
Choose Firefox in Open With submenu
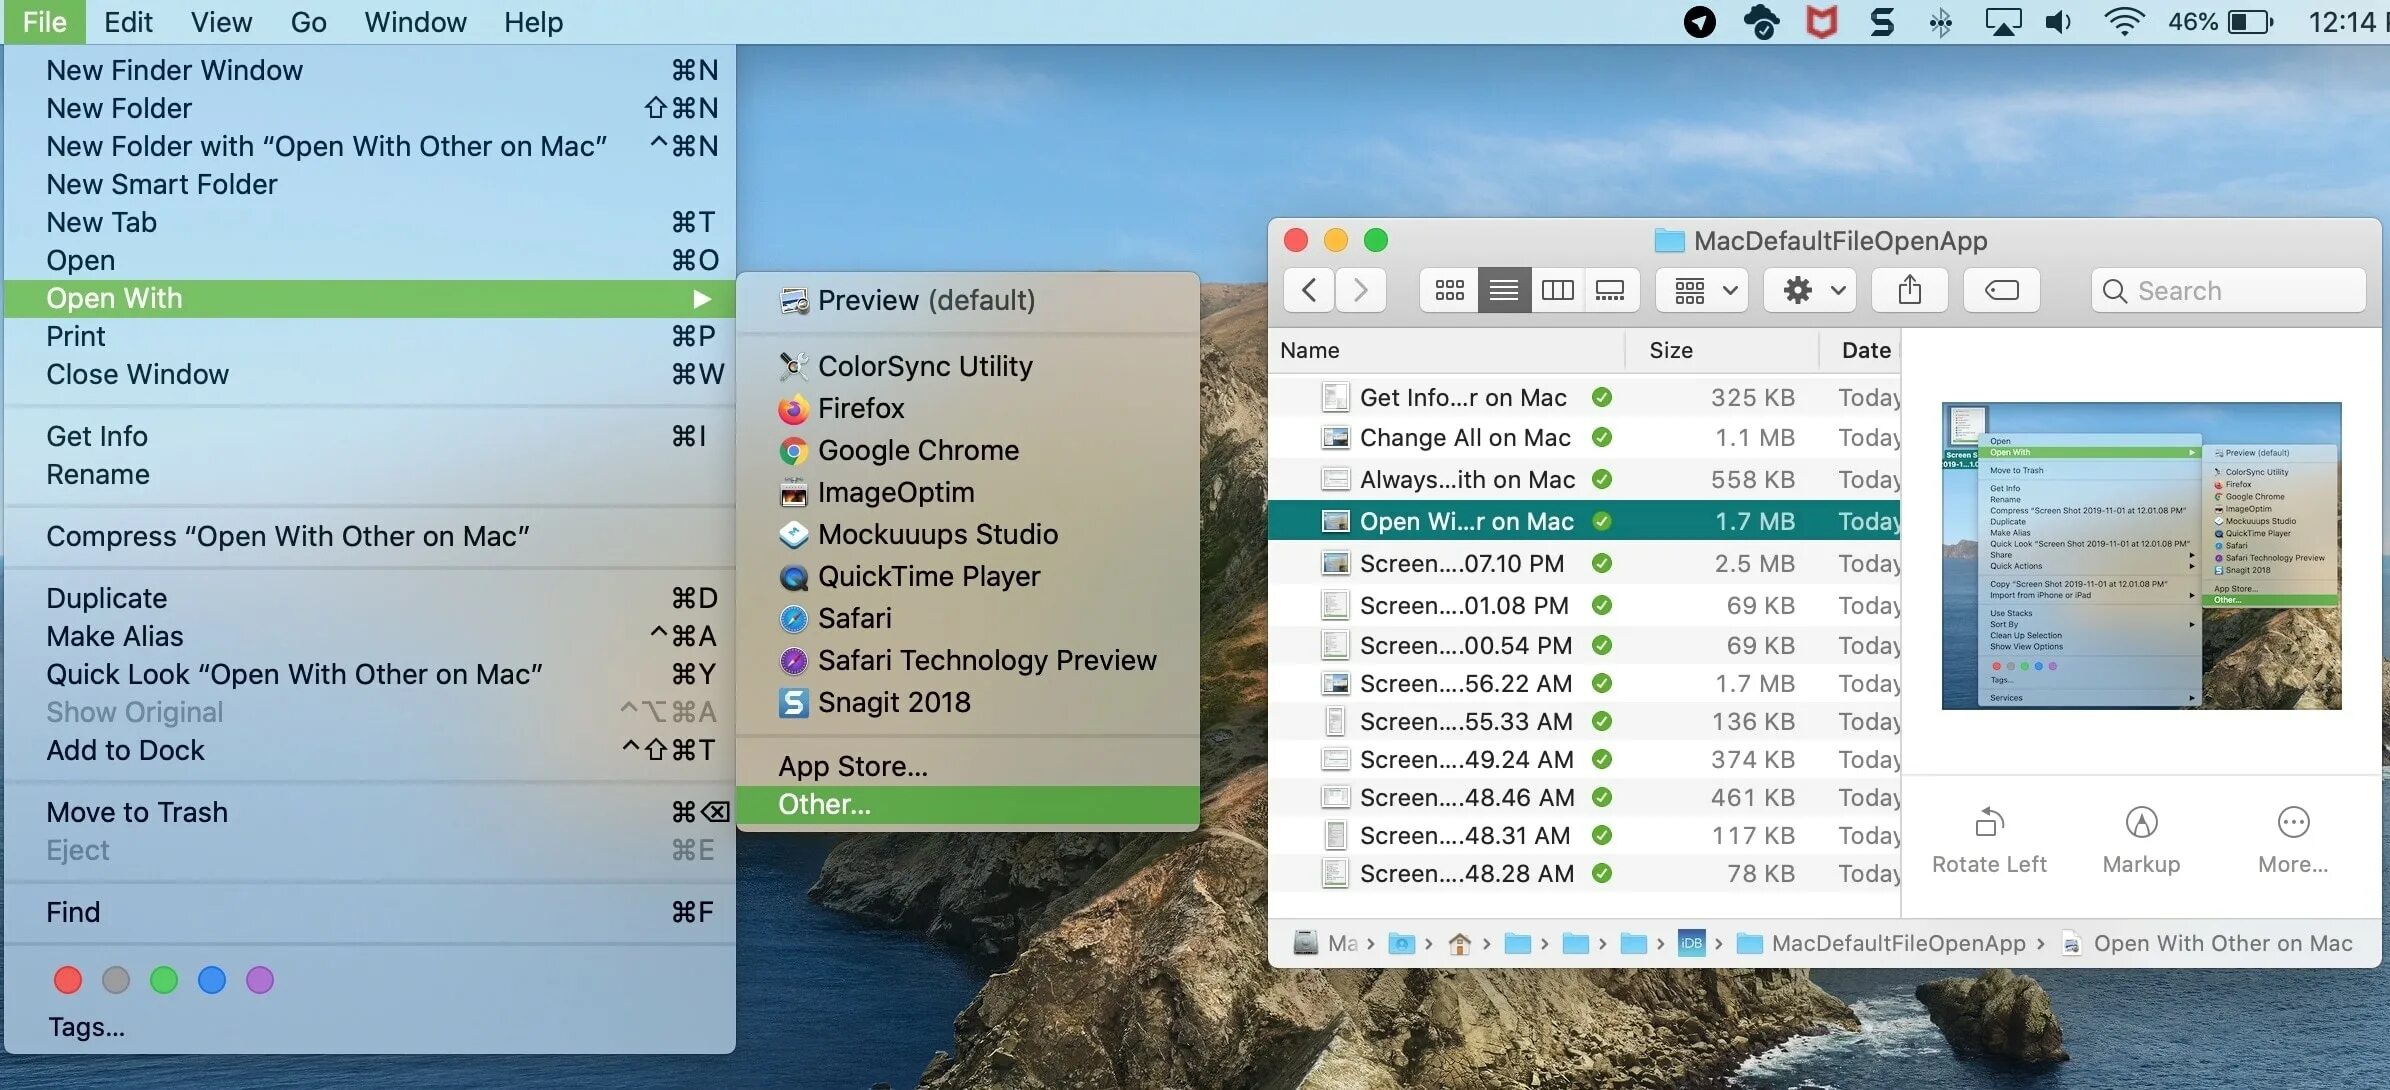968,408
